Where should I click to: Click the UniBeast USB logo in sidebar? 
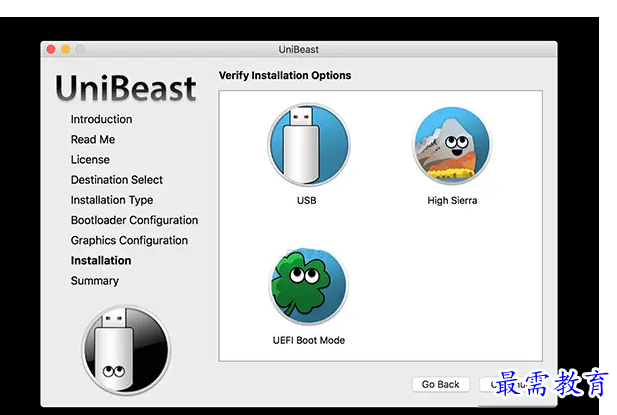126,350
